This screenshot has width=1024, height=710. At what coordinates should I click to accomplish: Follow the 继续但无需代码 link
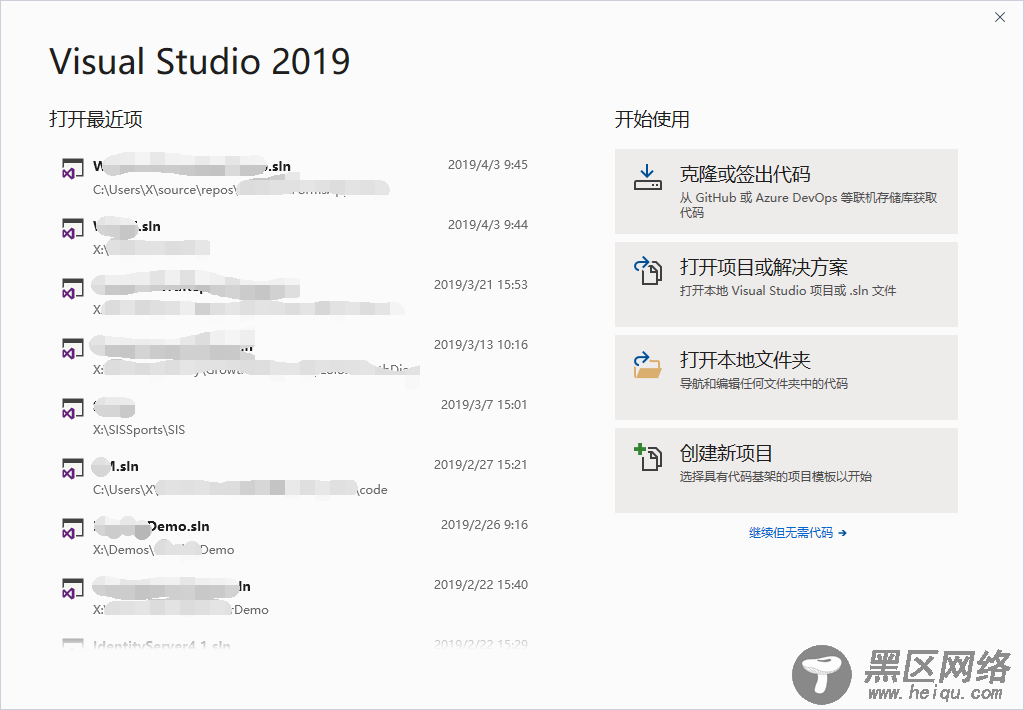[797, 533]
